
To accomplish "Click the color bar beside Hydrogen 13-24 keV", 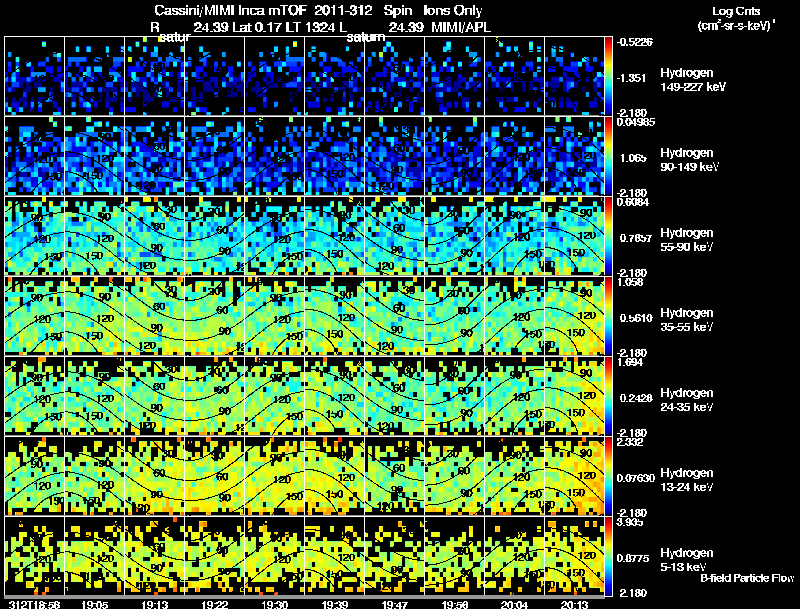I will pyautogui.click(x=608, y=476).
